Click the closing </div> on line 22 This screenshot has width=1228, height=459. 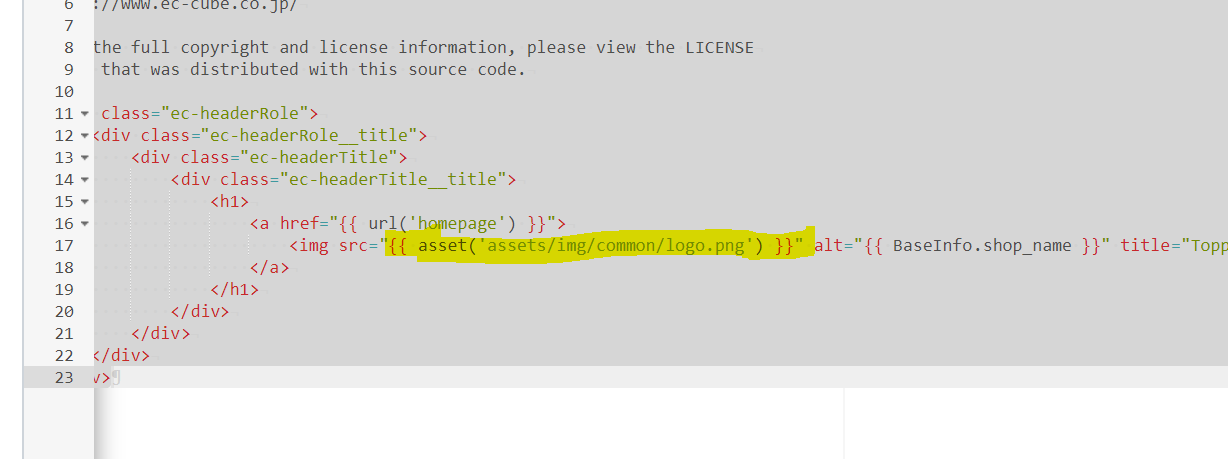pos(121,355)
